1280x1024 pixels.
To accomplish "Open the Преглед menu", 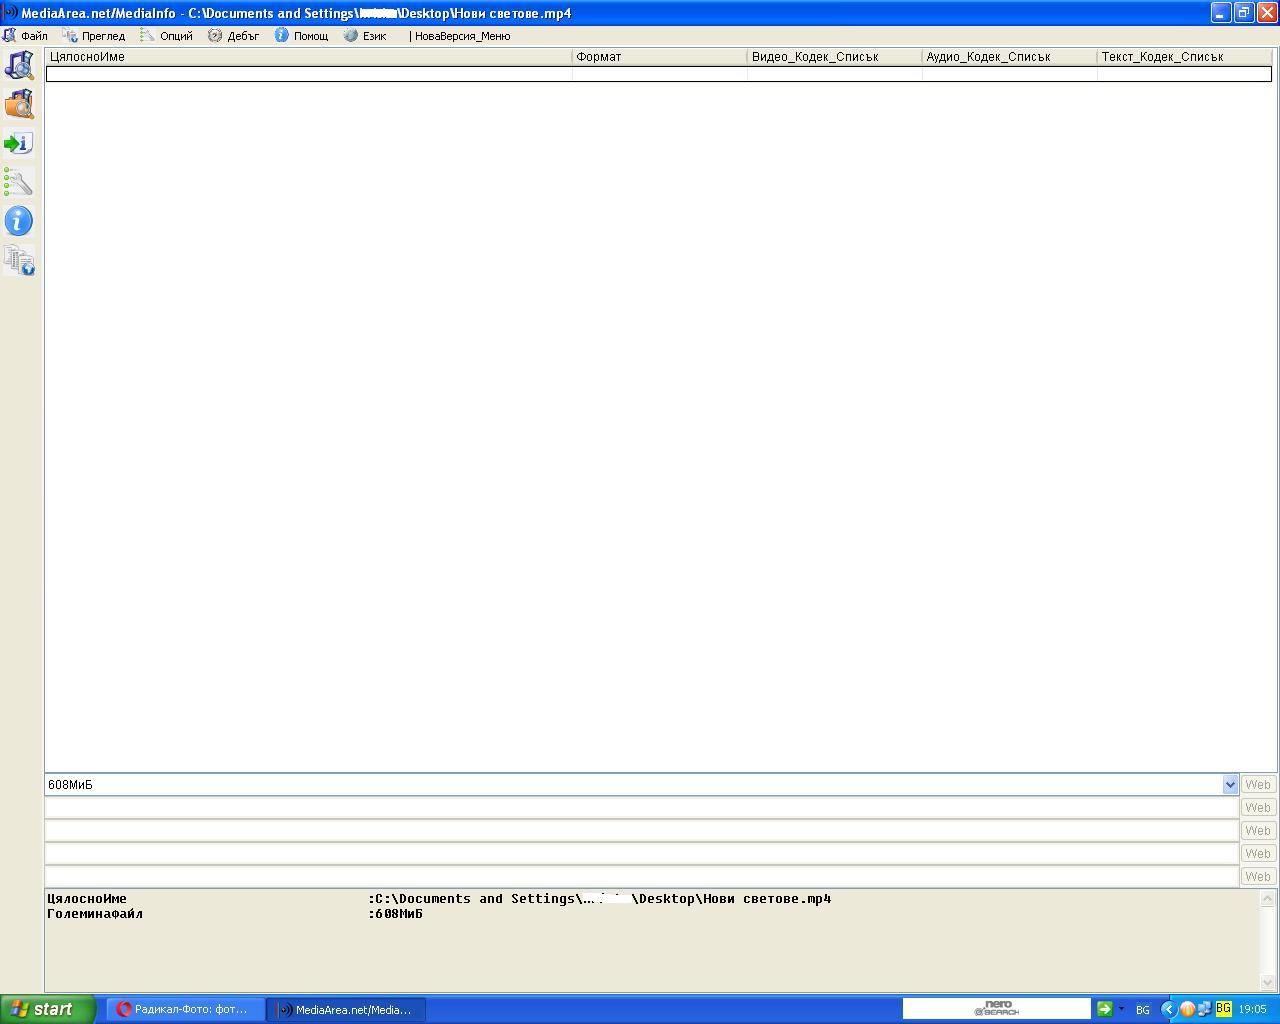I will [94, 36].
